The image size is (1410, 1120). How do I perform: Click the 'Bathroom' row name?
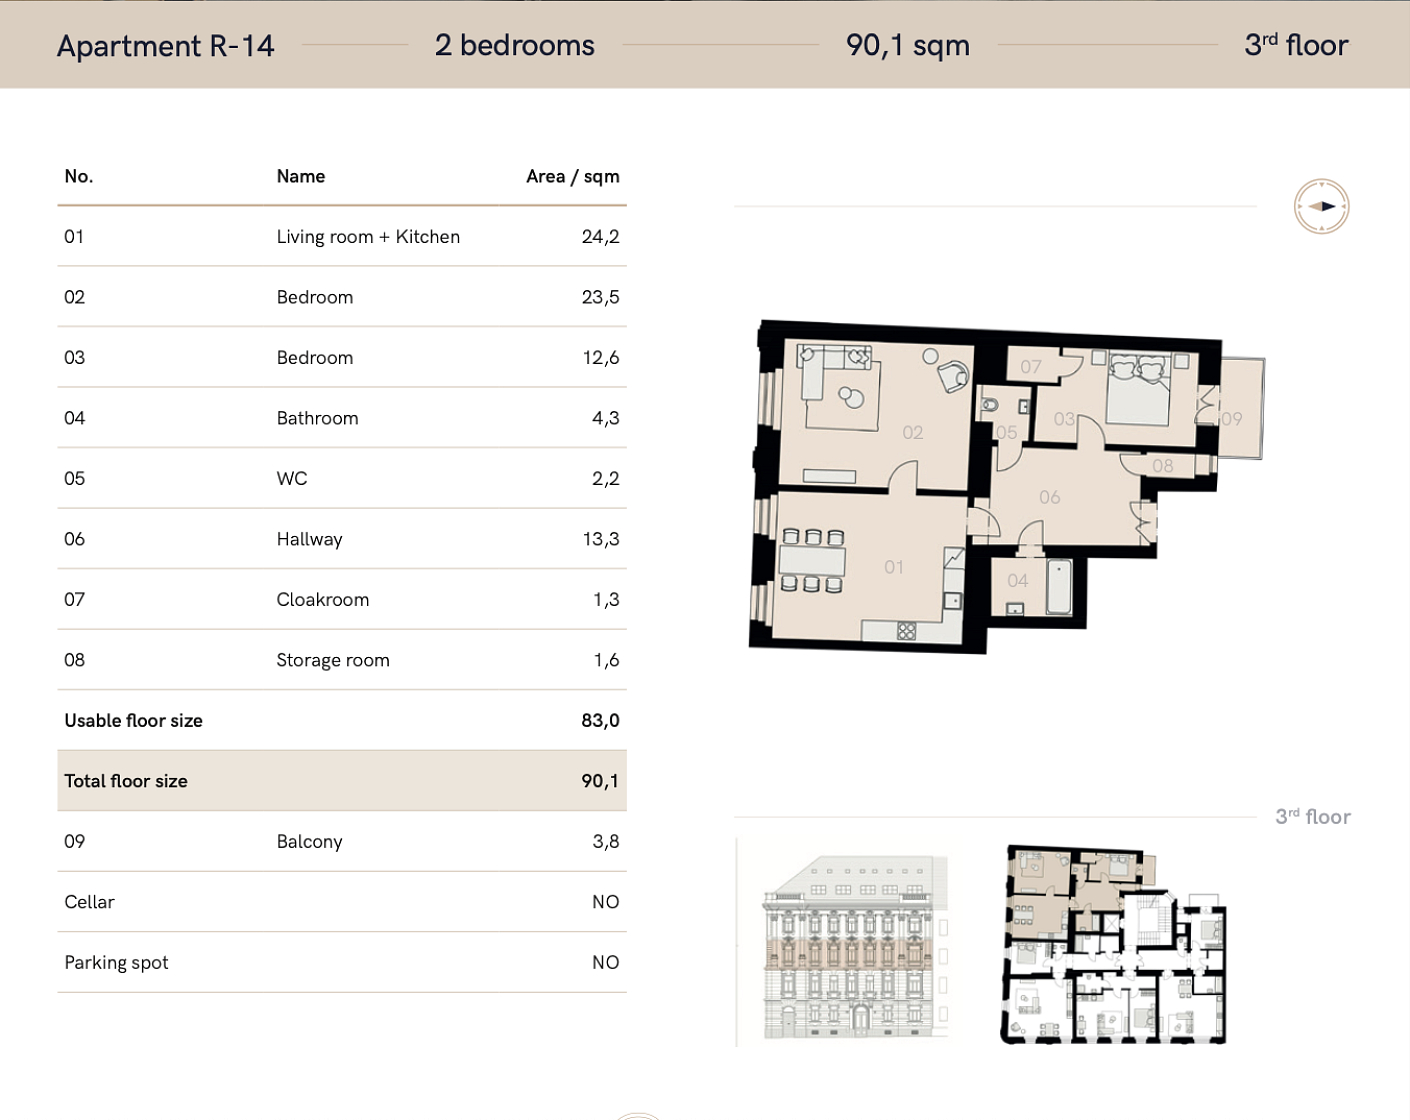[317, 418]
